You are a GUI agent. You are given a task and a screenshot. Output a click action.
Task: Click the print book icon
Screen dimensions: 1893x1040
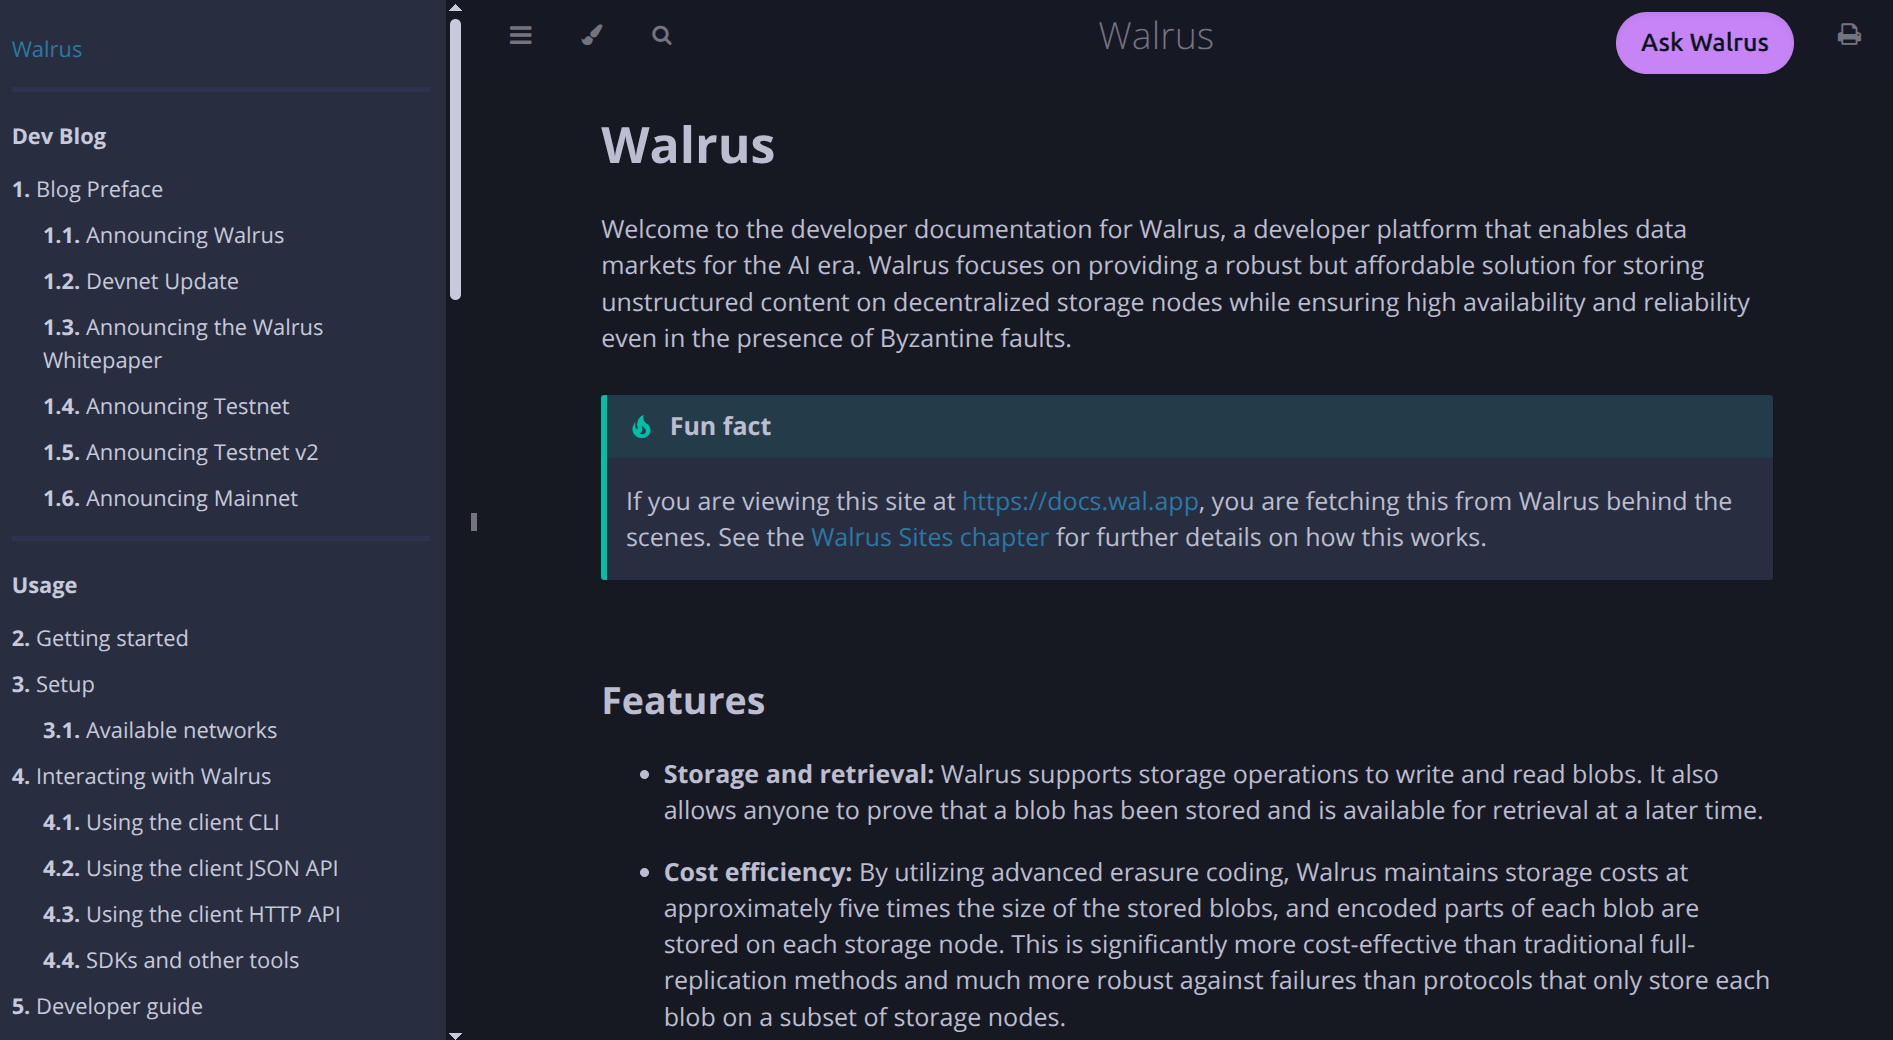(x=1849, y=36)
